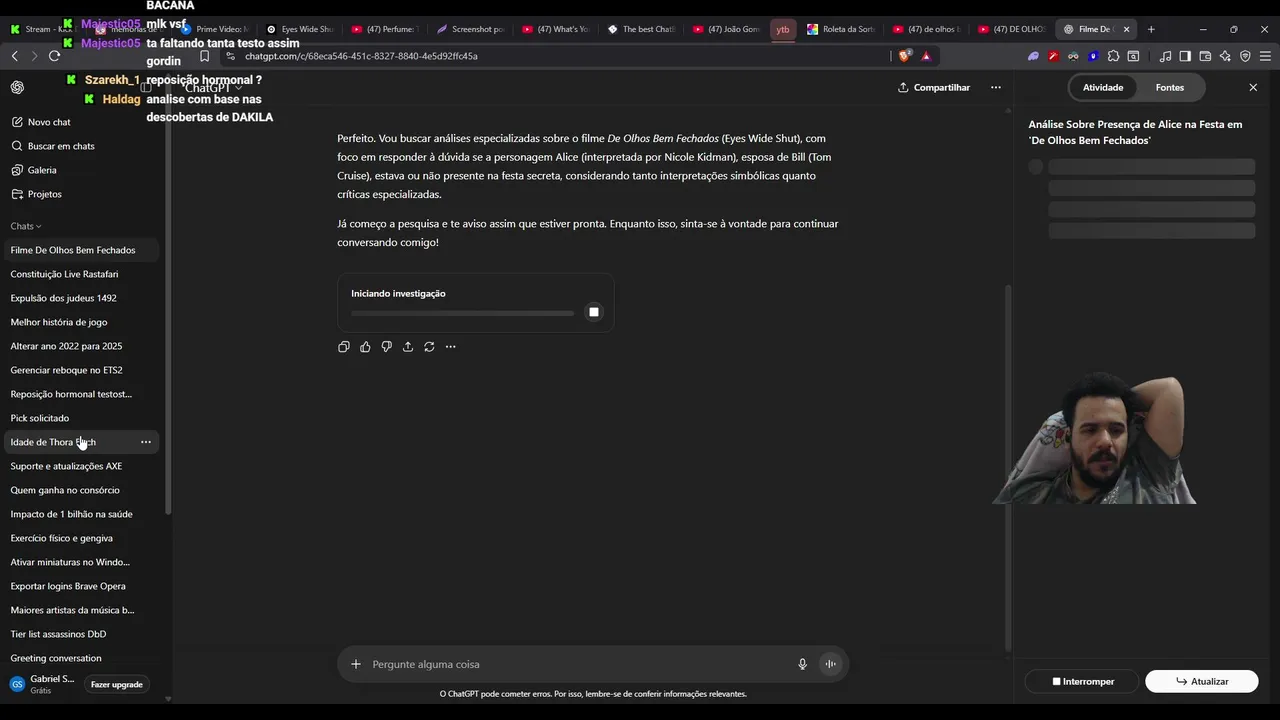Copy the response with the copy icon
This screenshot has width=1280, height=720.
tap(344, 347)
